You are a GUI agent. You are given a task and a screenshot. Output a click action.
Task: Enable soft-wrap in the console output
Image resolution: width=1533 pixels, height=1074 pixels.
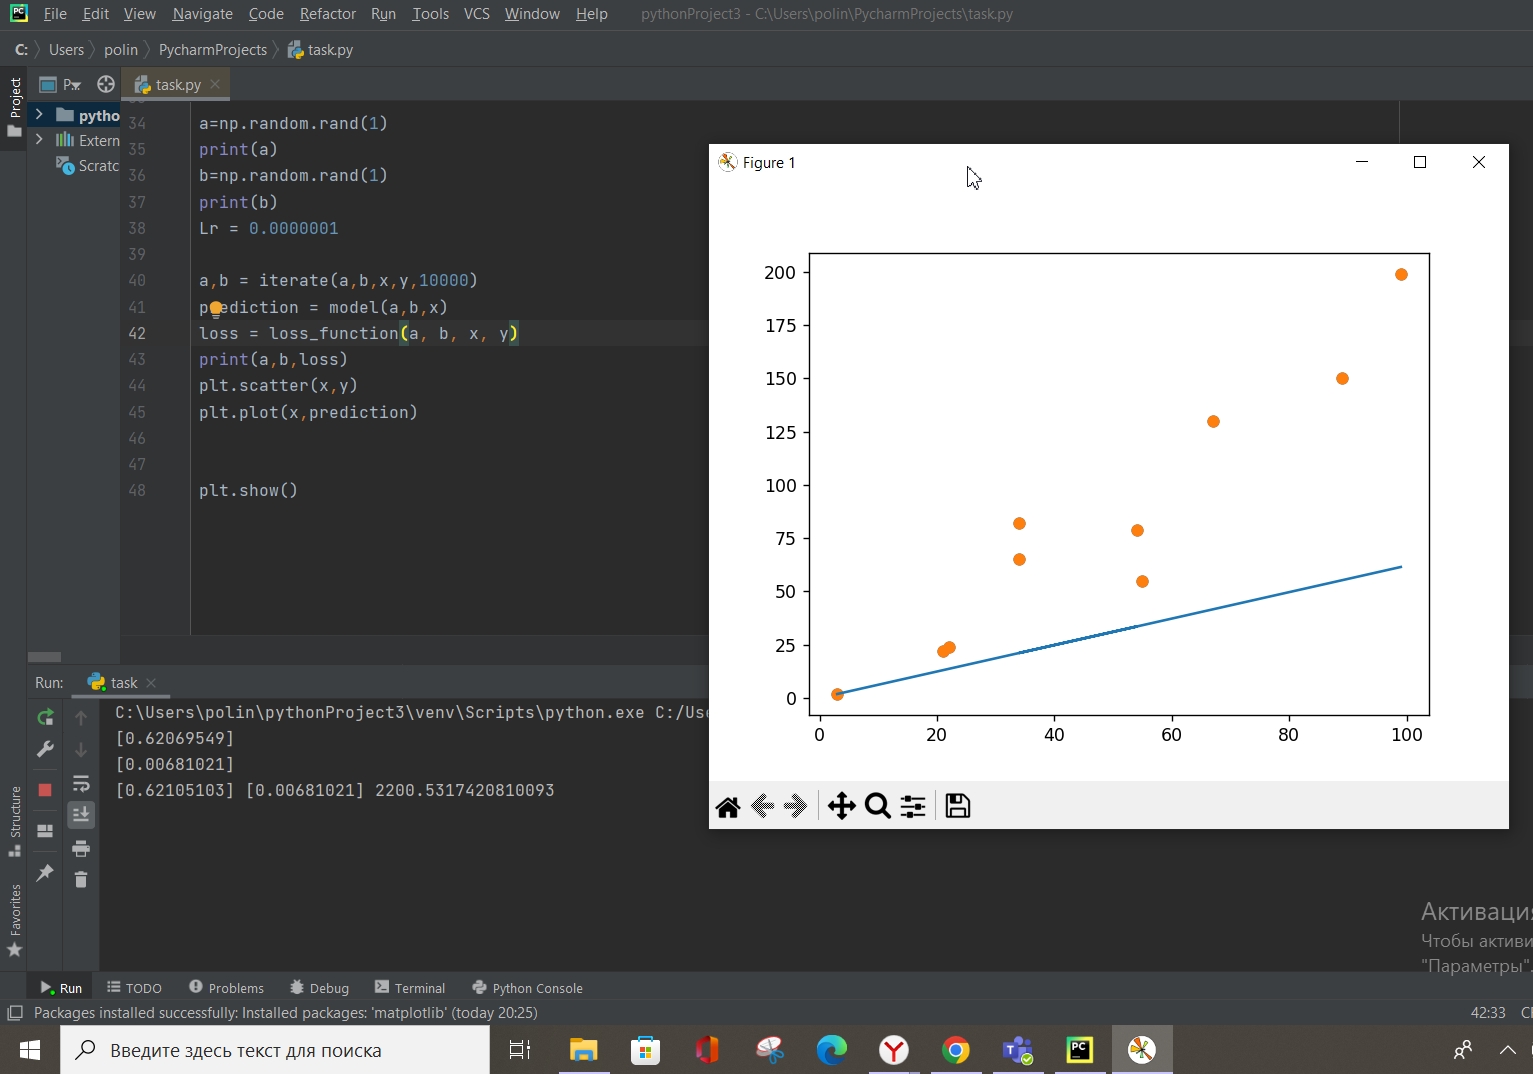(x=81, y=784)
